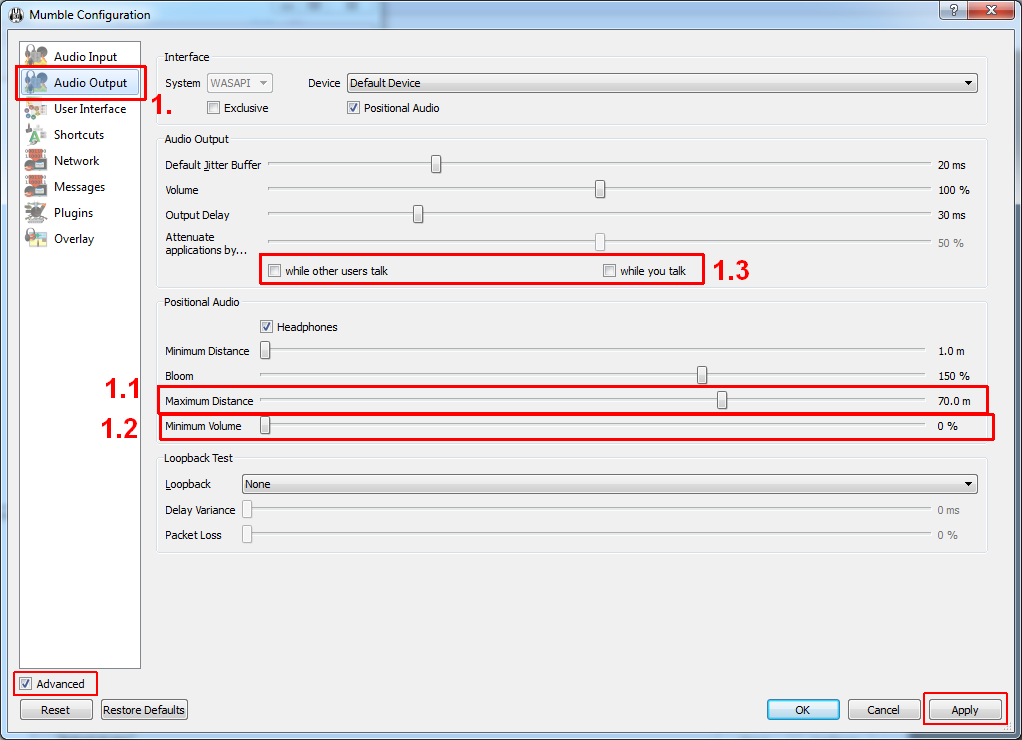
Task: Click the Default Jitter Buffer slider handle
Action: click(436, 164)
